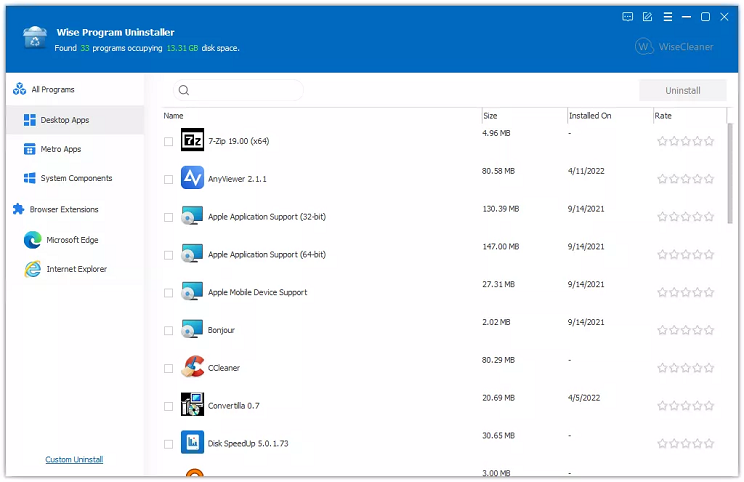Viewport: 744px width, 482px height.
Task: Click the Convertilla program icon
Action: (x=192, y=405)
